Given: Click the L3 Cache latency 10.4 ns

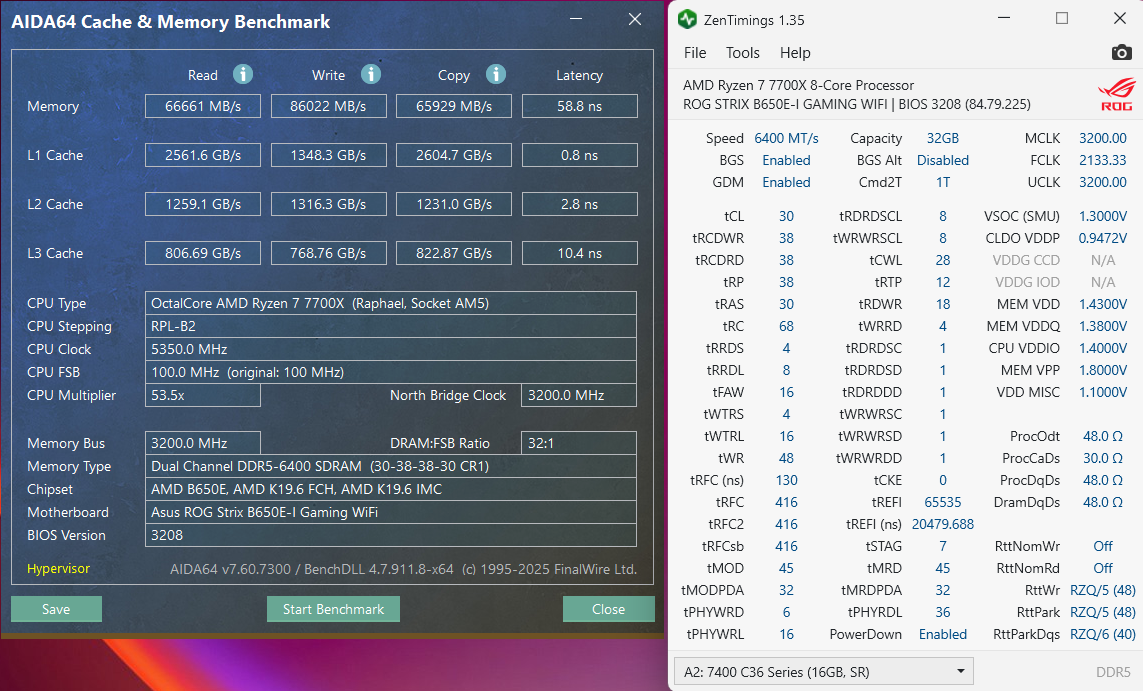Looking at the screenshot, I should tap(580, 253).
